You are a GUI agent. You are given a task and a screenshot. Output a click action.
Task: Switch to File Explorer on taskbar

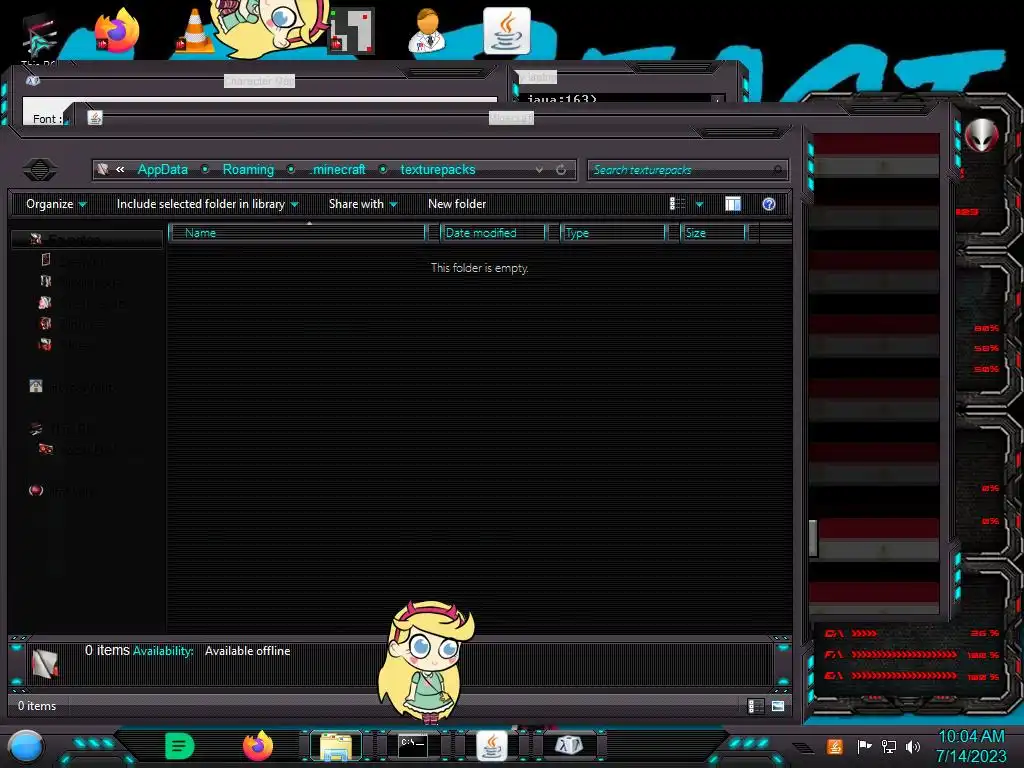point(336,746)
